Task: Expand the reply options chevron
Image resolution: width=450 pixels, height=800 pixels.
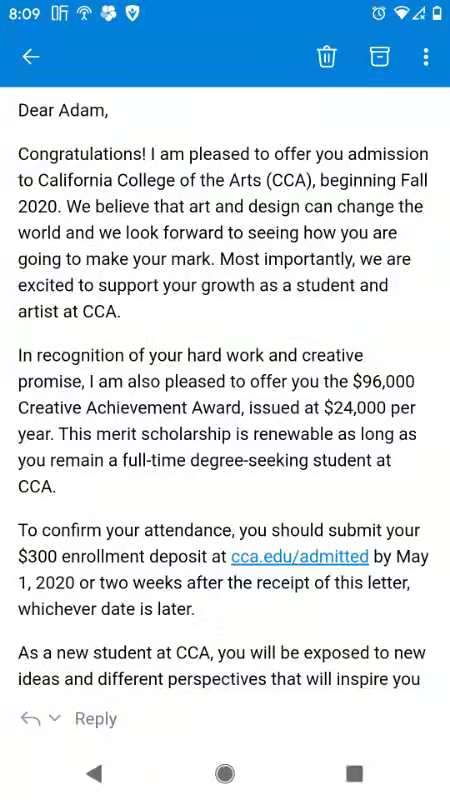Action: coord(55,718)
